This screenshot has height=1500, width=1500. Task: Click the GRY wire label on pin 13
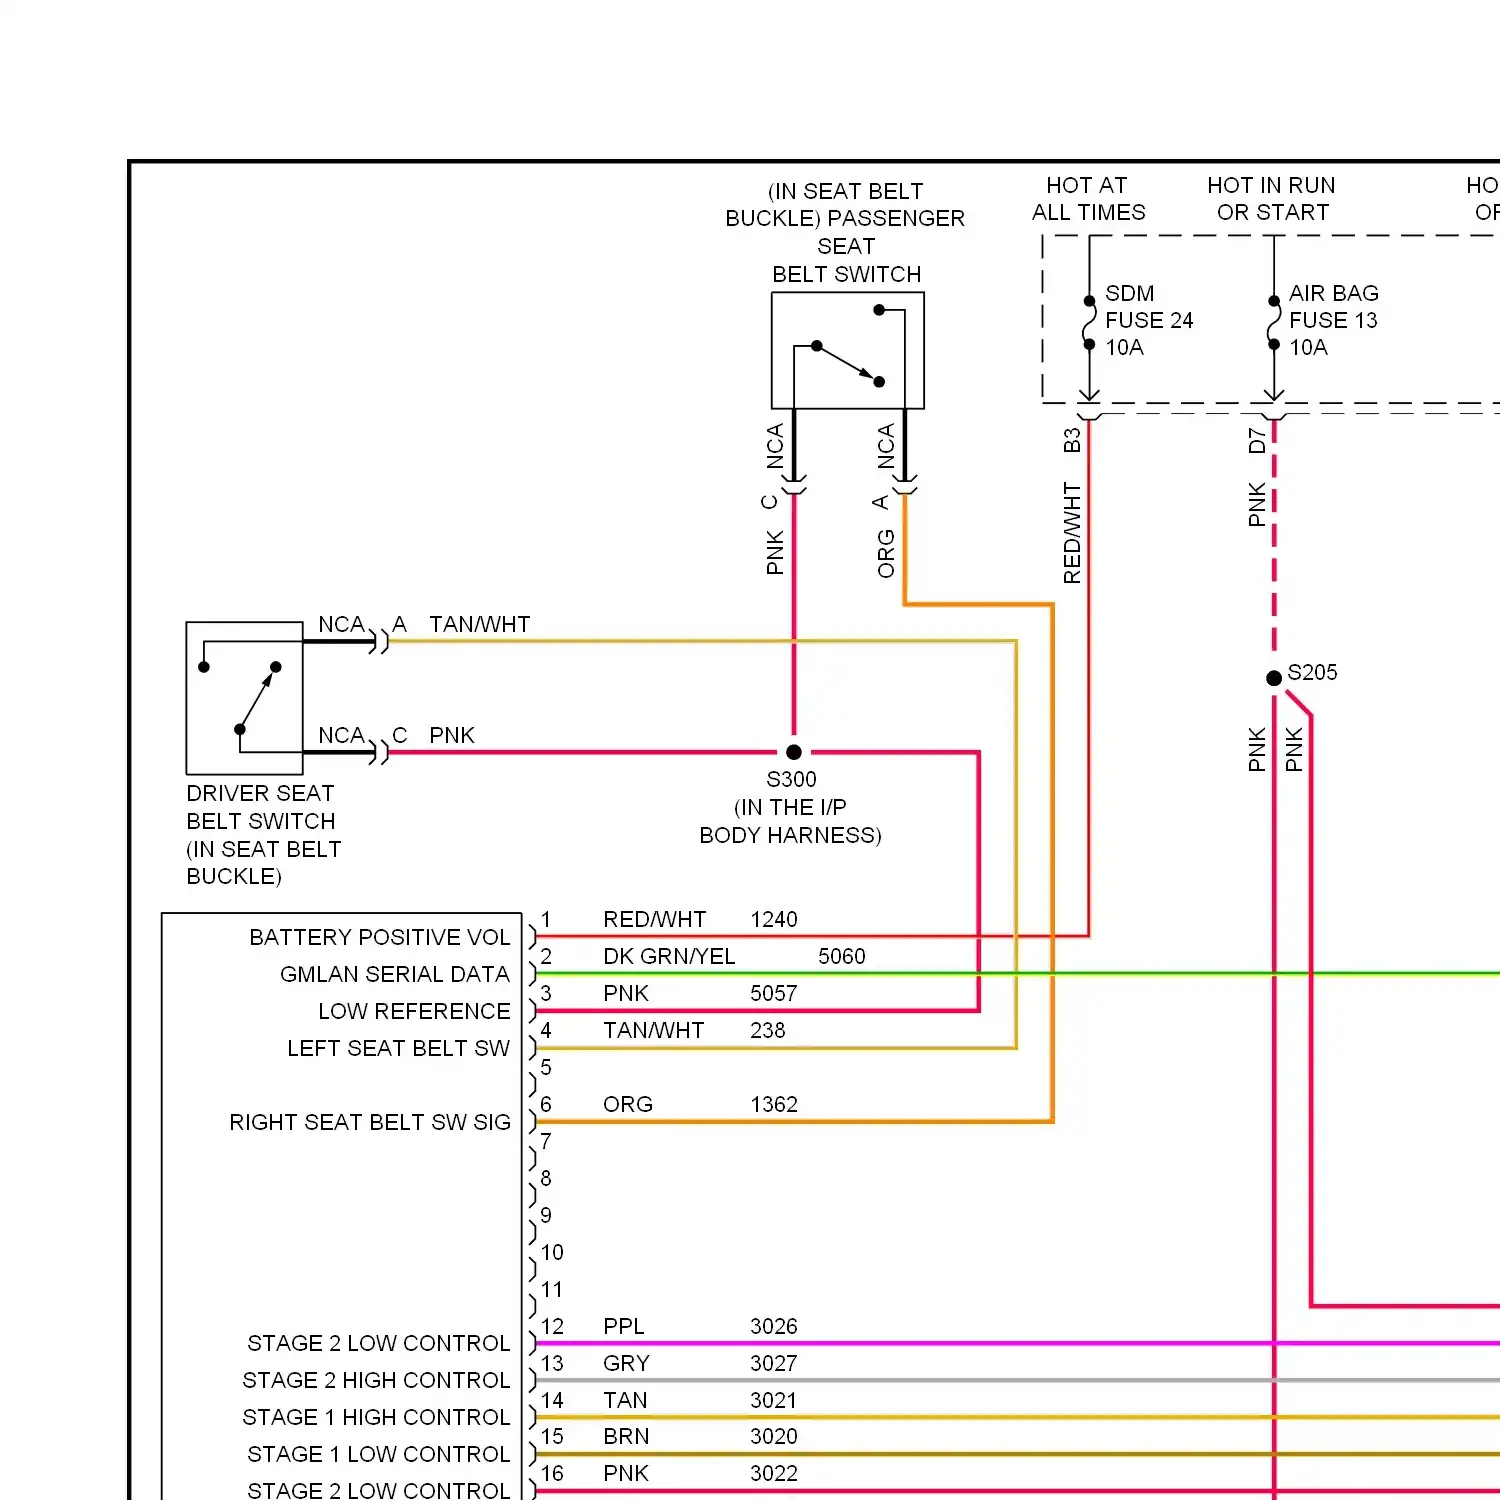(x=626, y=1364)
